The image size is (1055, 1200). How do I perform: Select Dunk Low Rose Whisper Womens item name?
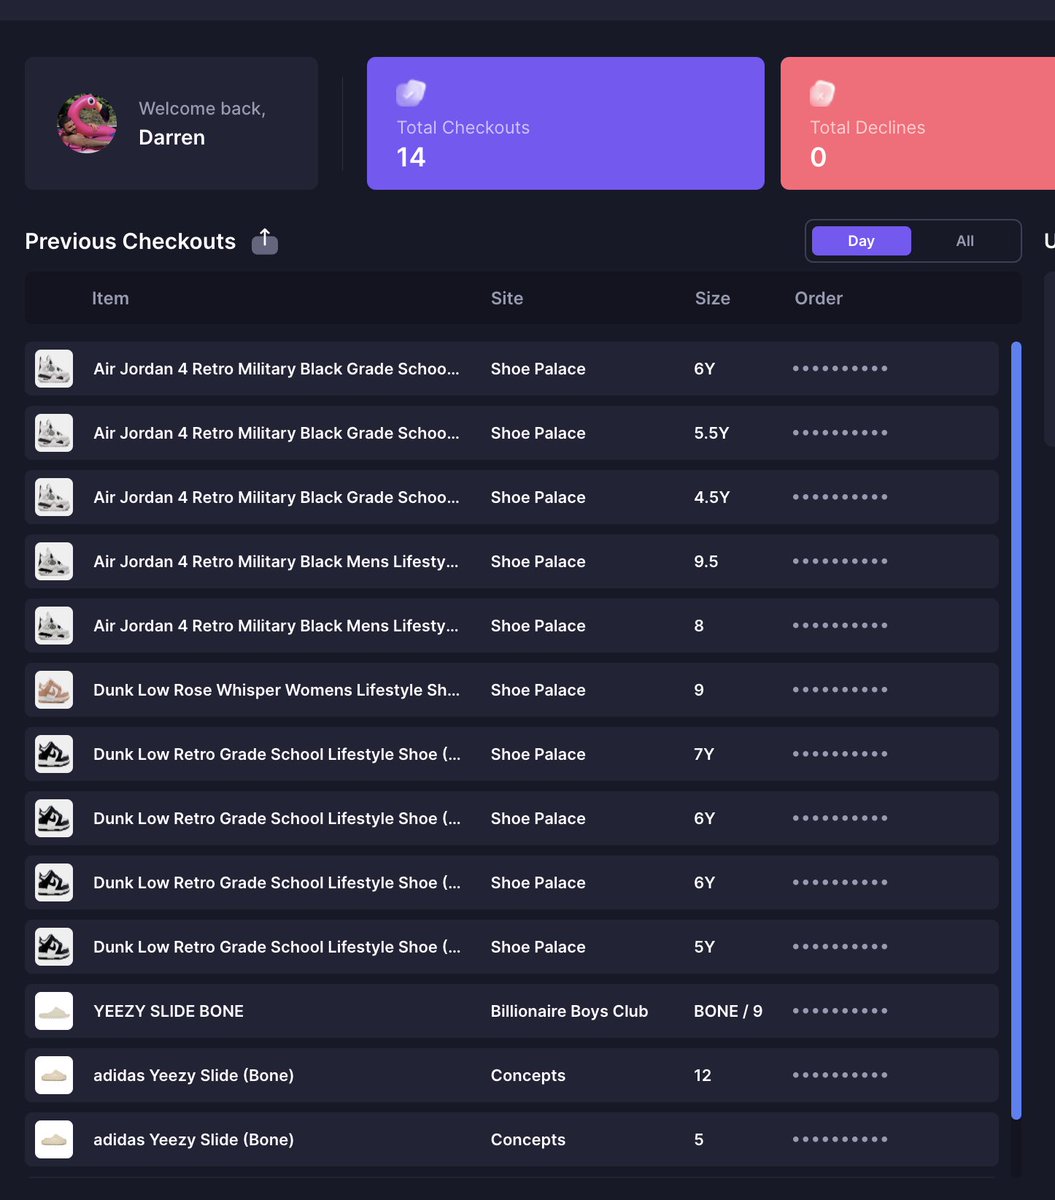click(276, 690)
